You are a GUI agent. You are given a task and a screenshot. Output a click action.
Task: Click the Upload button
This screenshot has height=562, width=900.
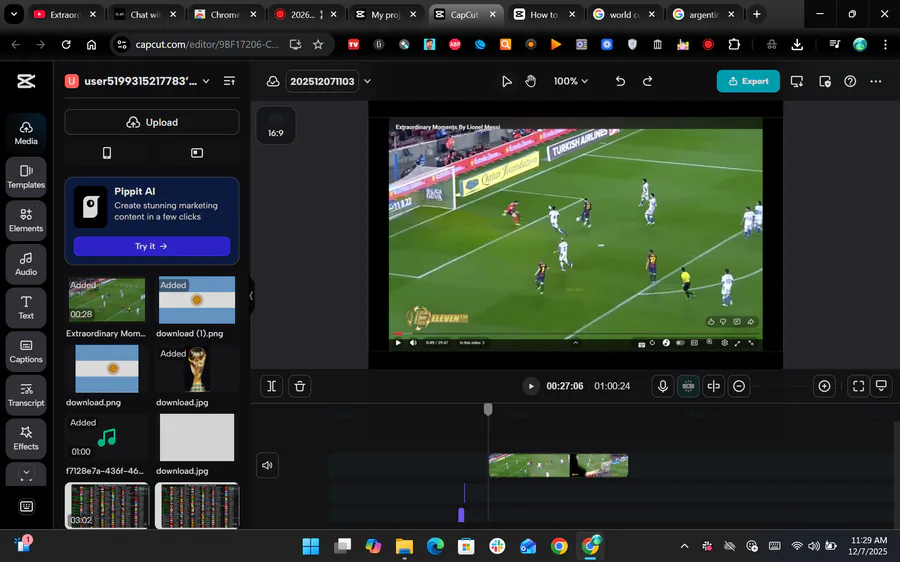click(x=152, y=122)
